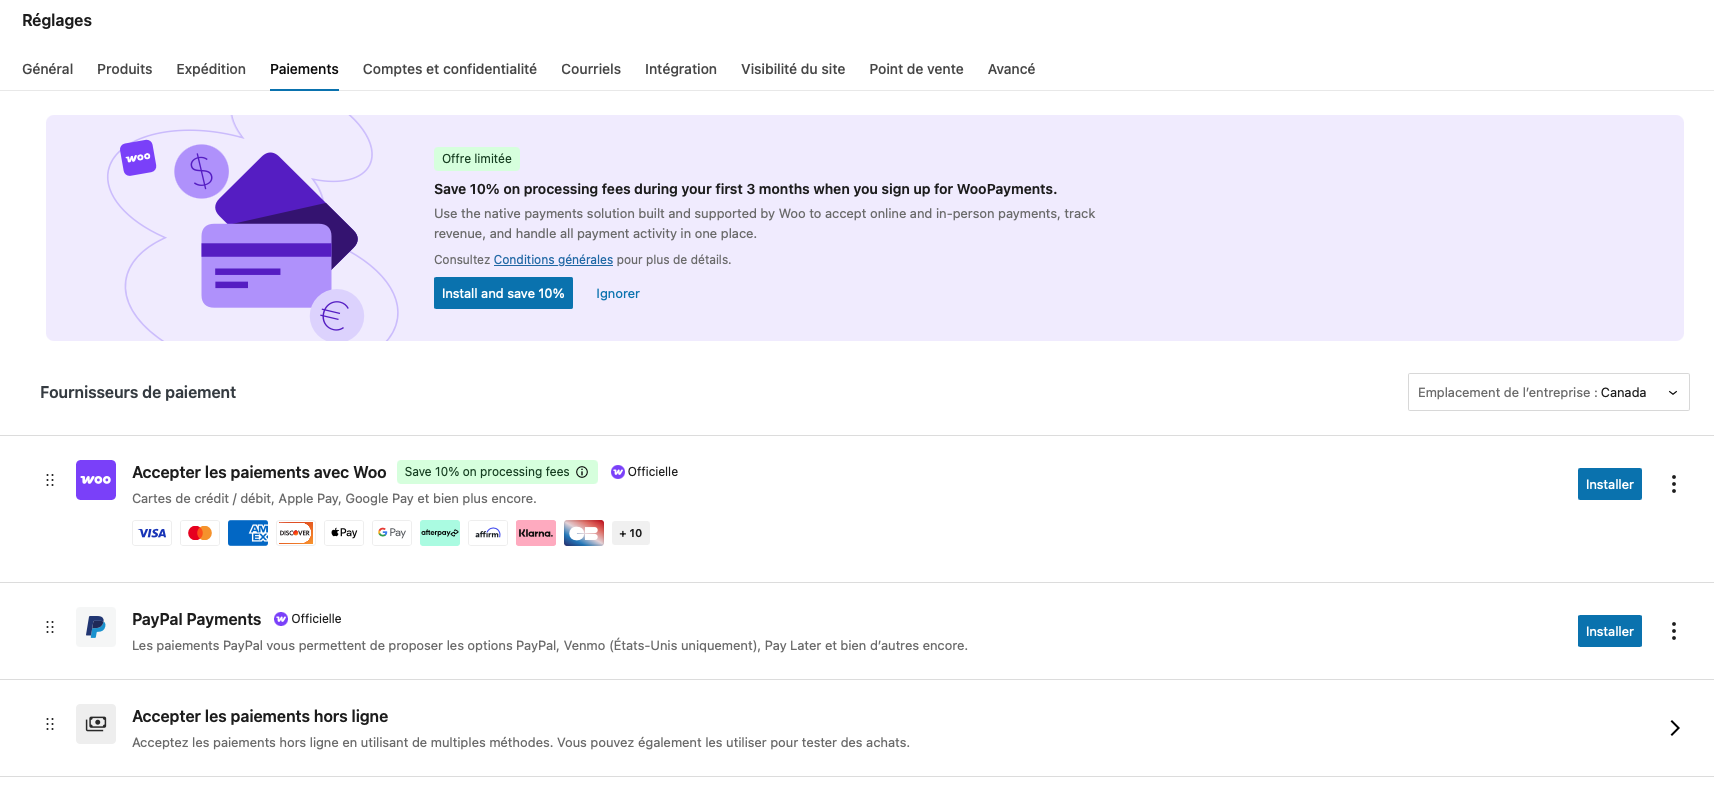Open the Comptes et confidentialité tab
Screen dimensions: 1714x794
click(449, 69)
